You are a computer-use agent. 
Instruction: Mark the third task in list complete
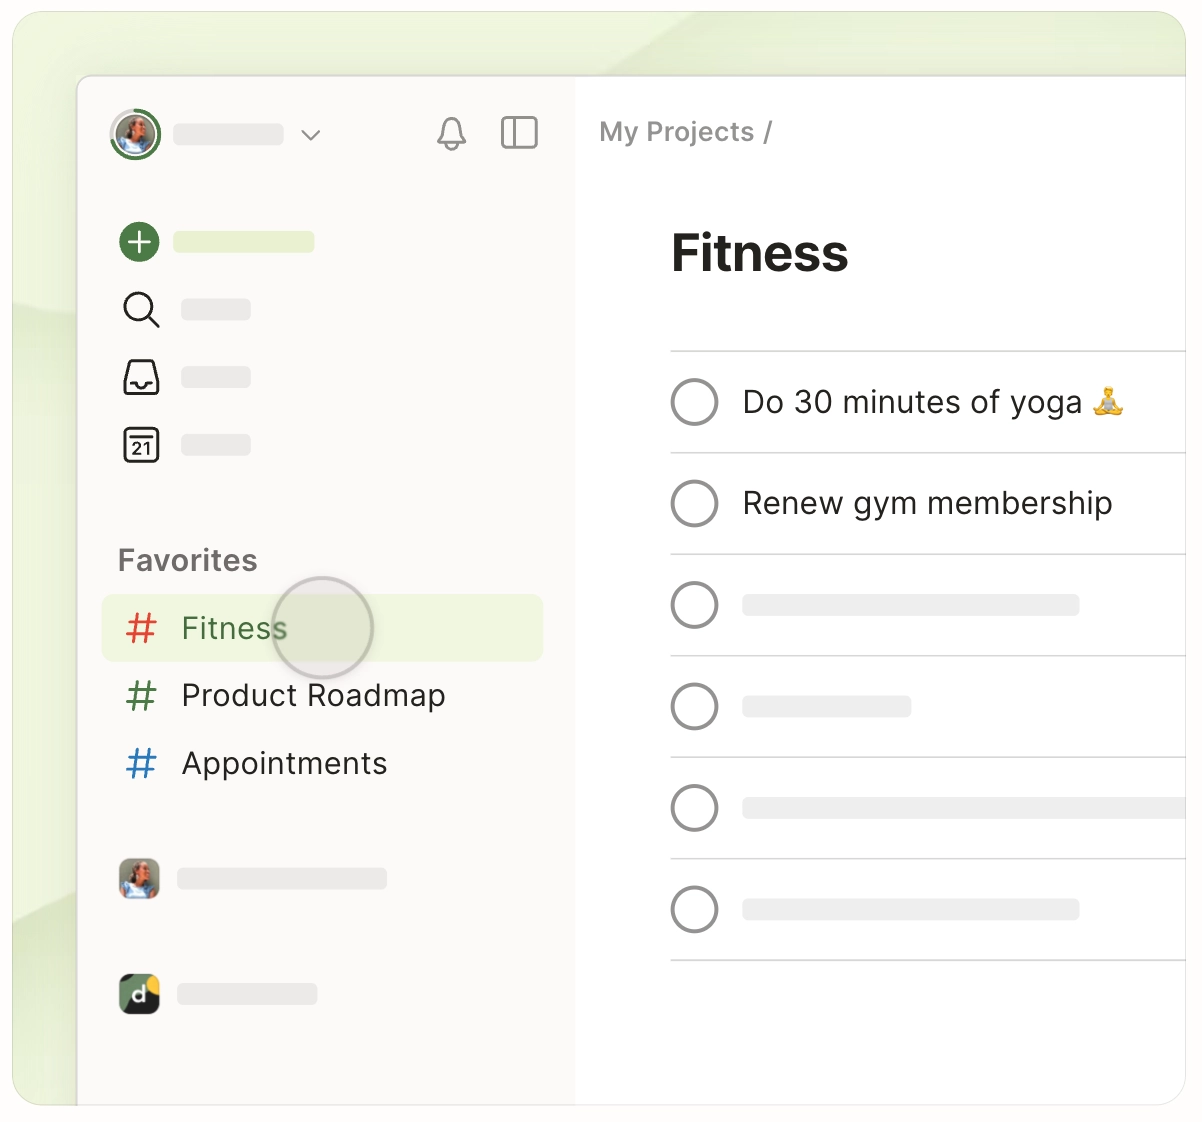tap(694, 605)
